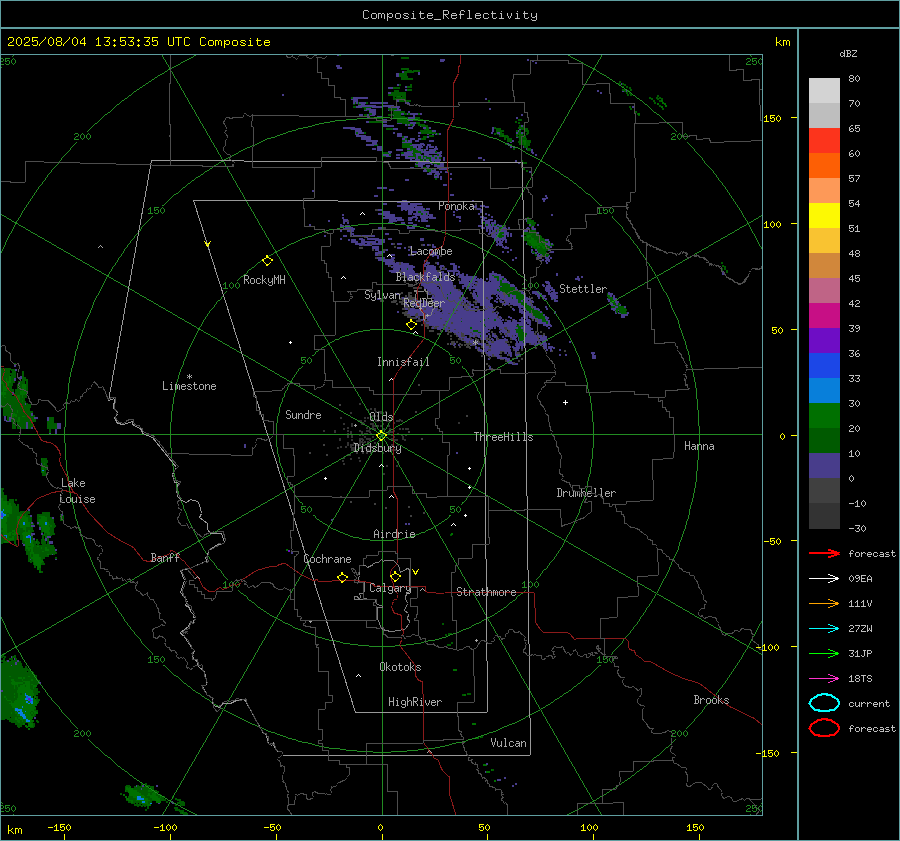Click the Airdrie map label

[394, 534]
